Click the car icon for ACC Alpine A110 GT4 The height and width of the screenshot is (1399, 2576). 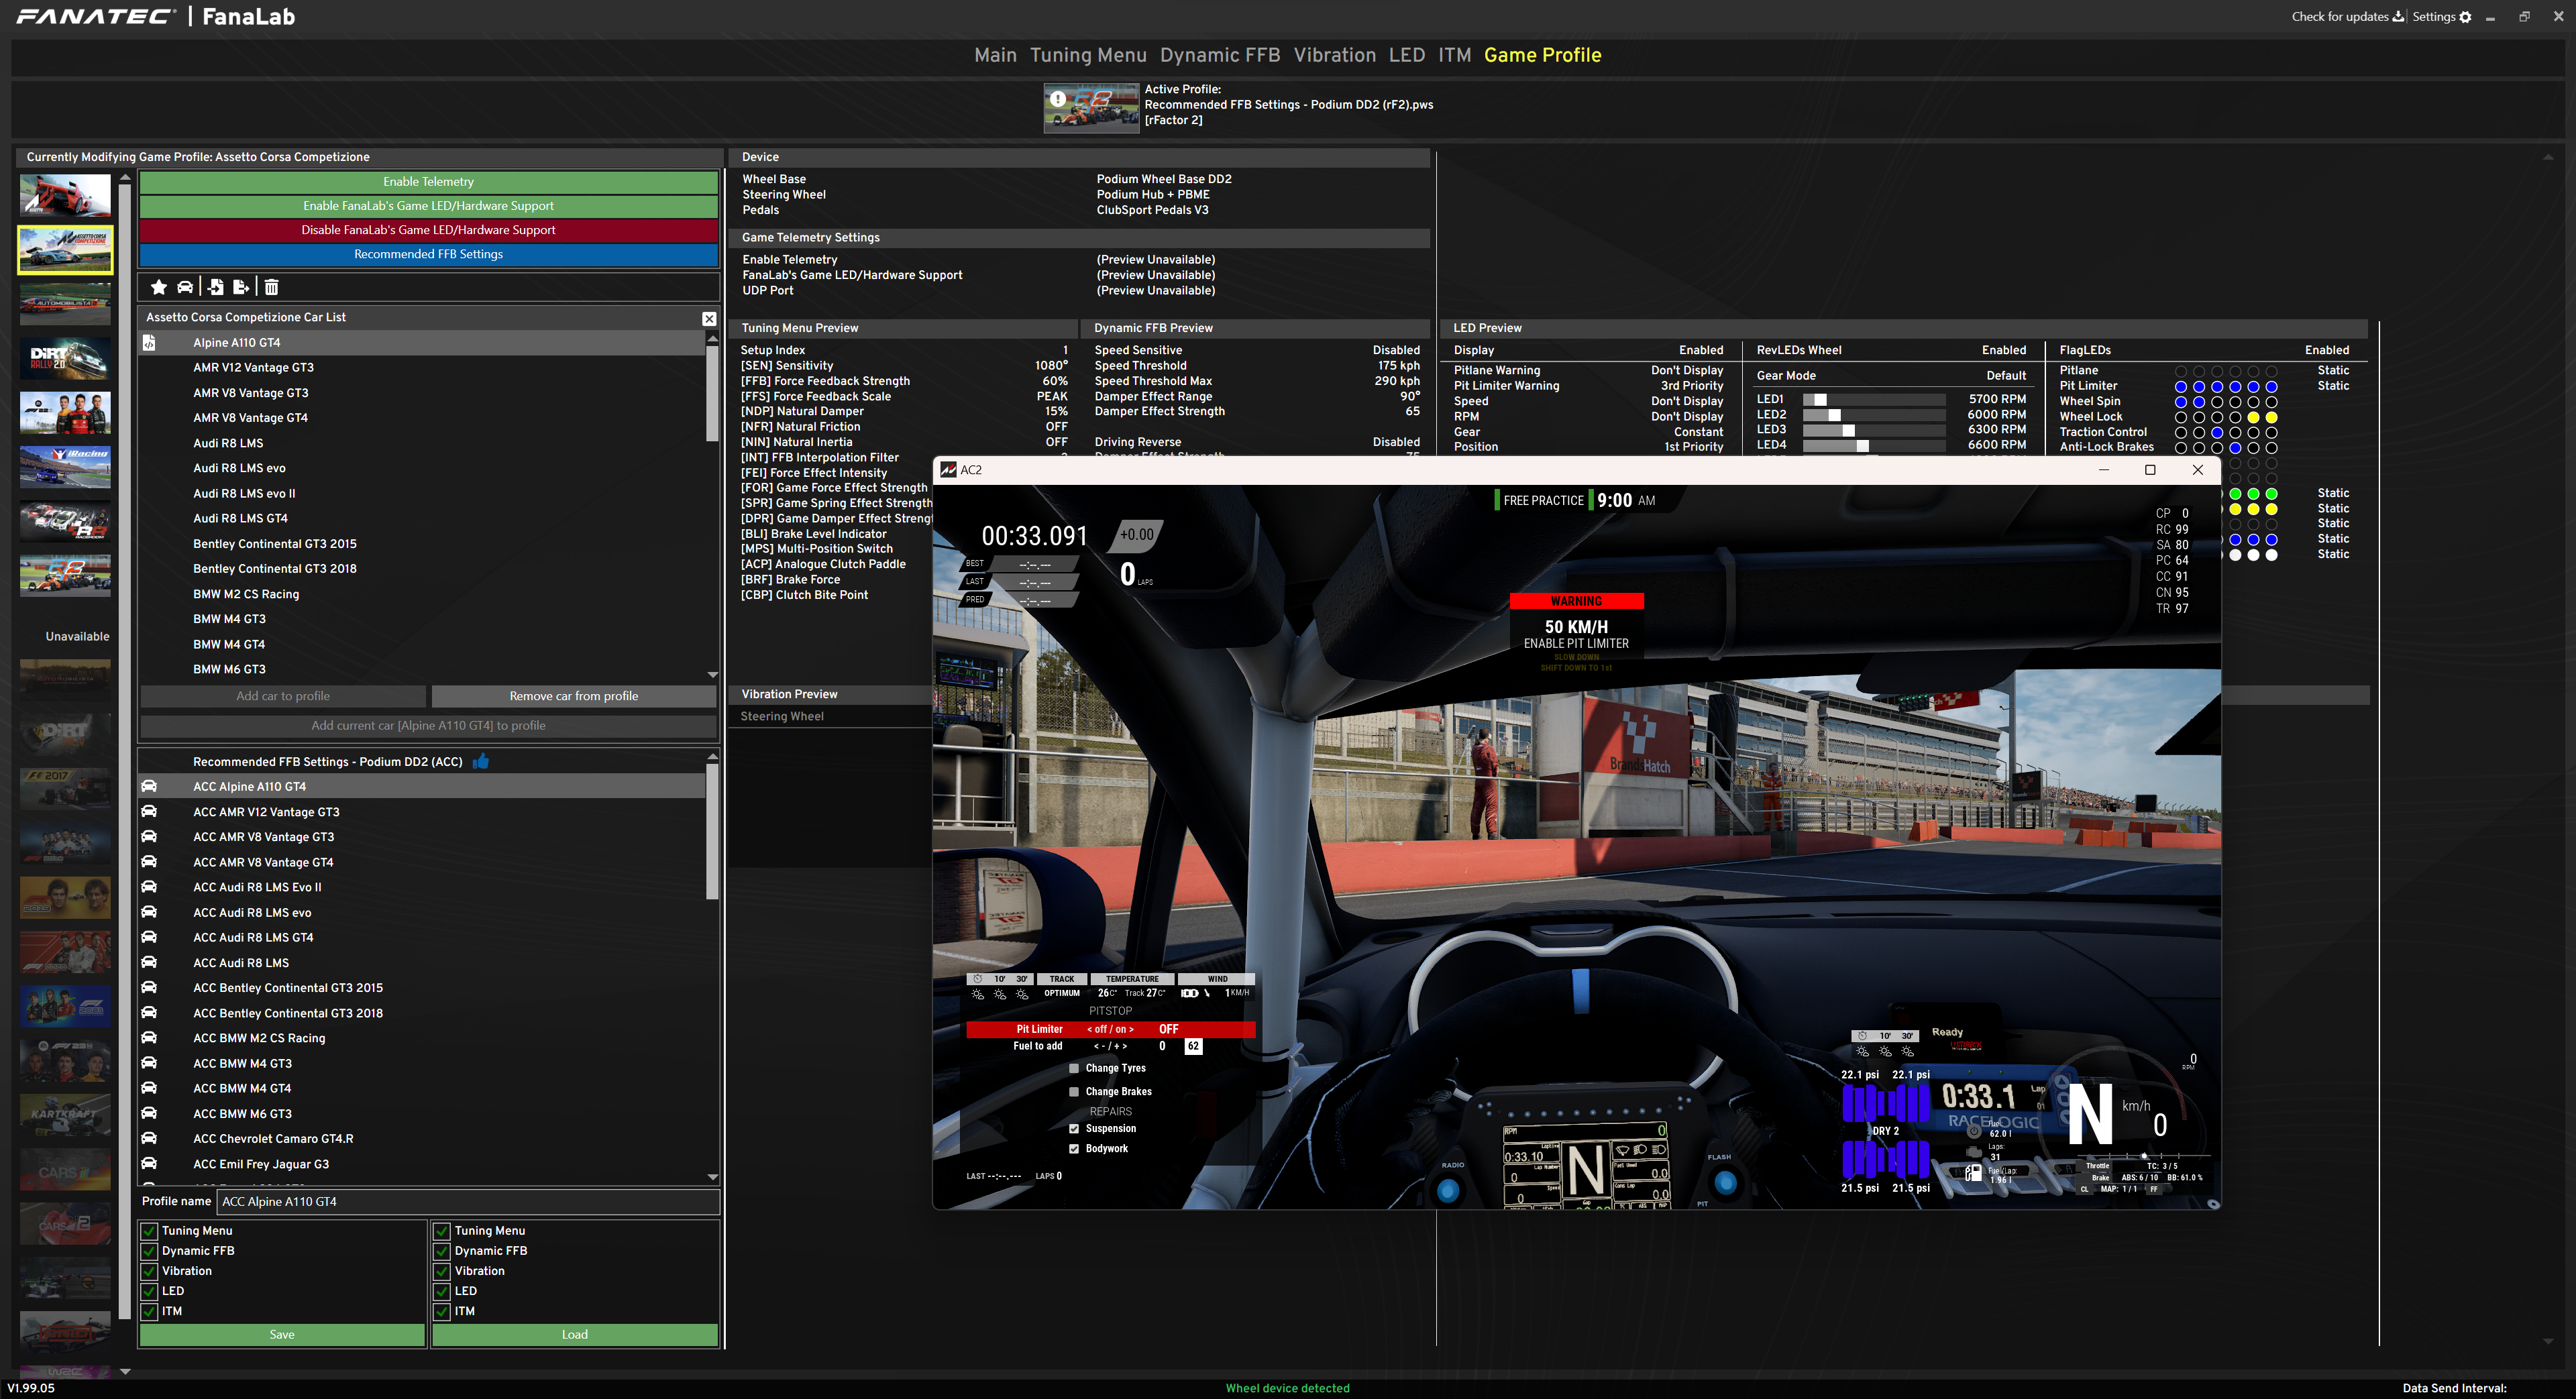point(149,786)
